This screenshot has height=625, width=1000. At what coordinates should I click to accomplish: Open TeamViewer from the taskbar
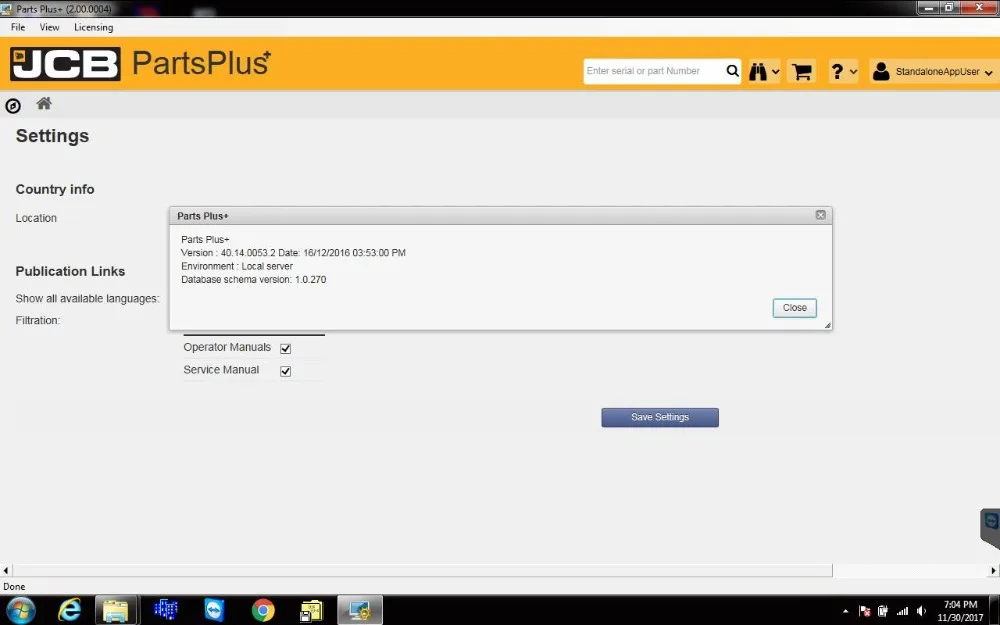pos(214,610)
